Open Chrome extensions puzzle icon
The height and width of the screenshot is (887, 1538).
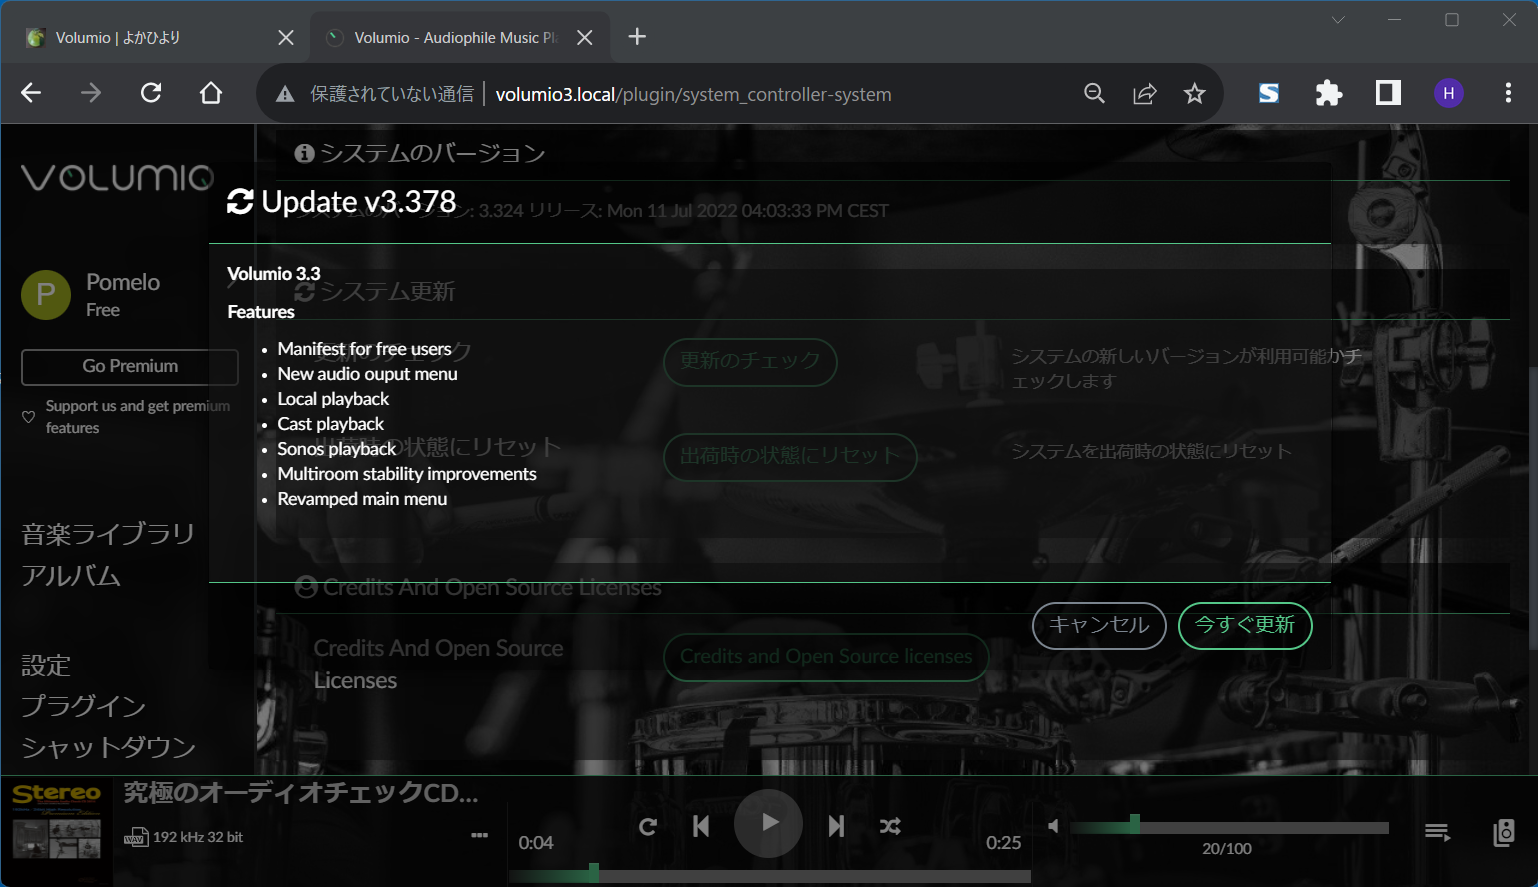click(1328, 92)
